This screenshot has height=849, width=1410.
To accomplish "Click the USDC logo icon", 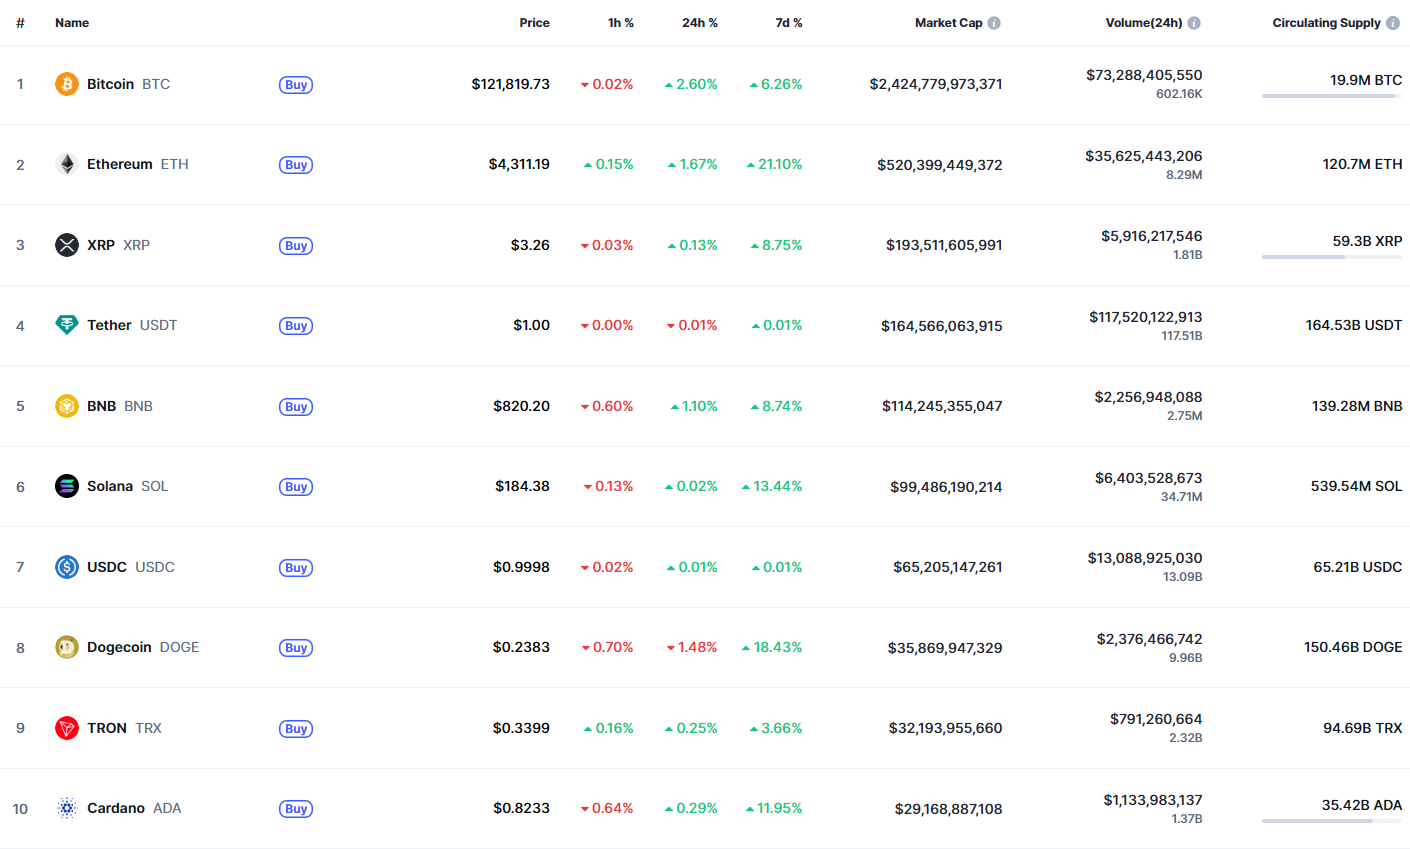I will [67, 567].
